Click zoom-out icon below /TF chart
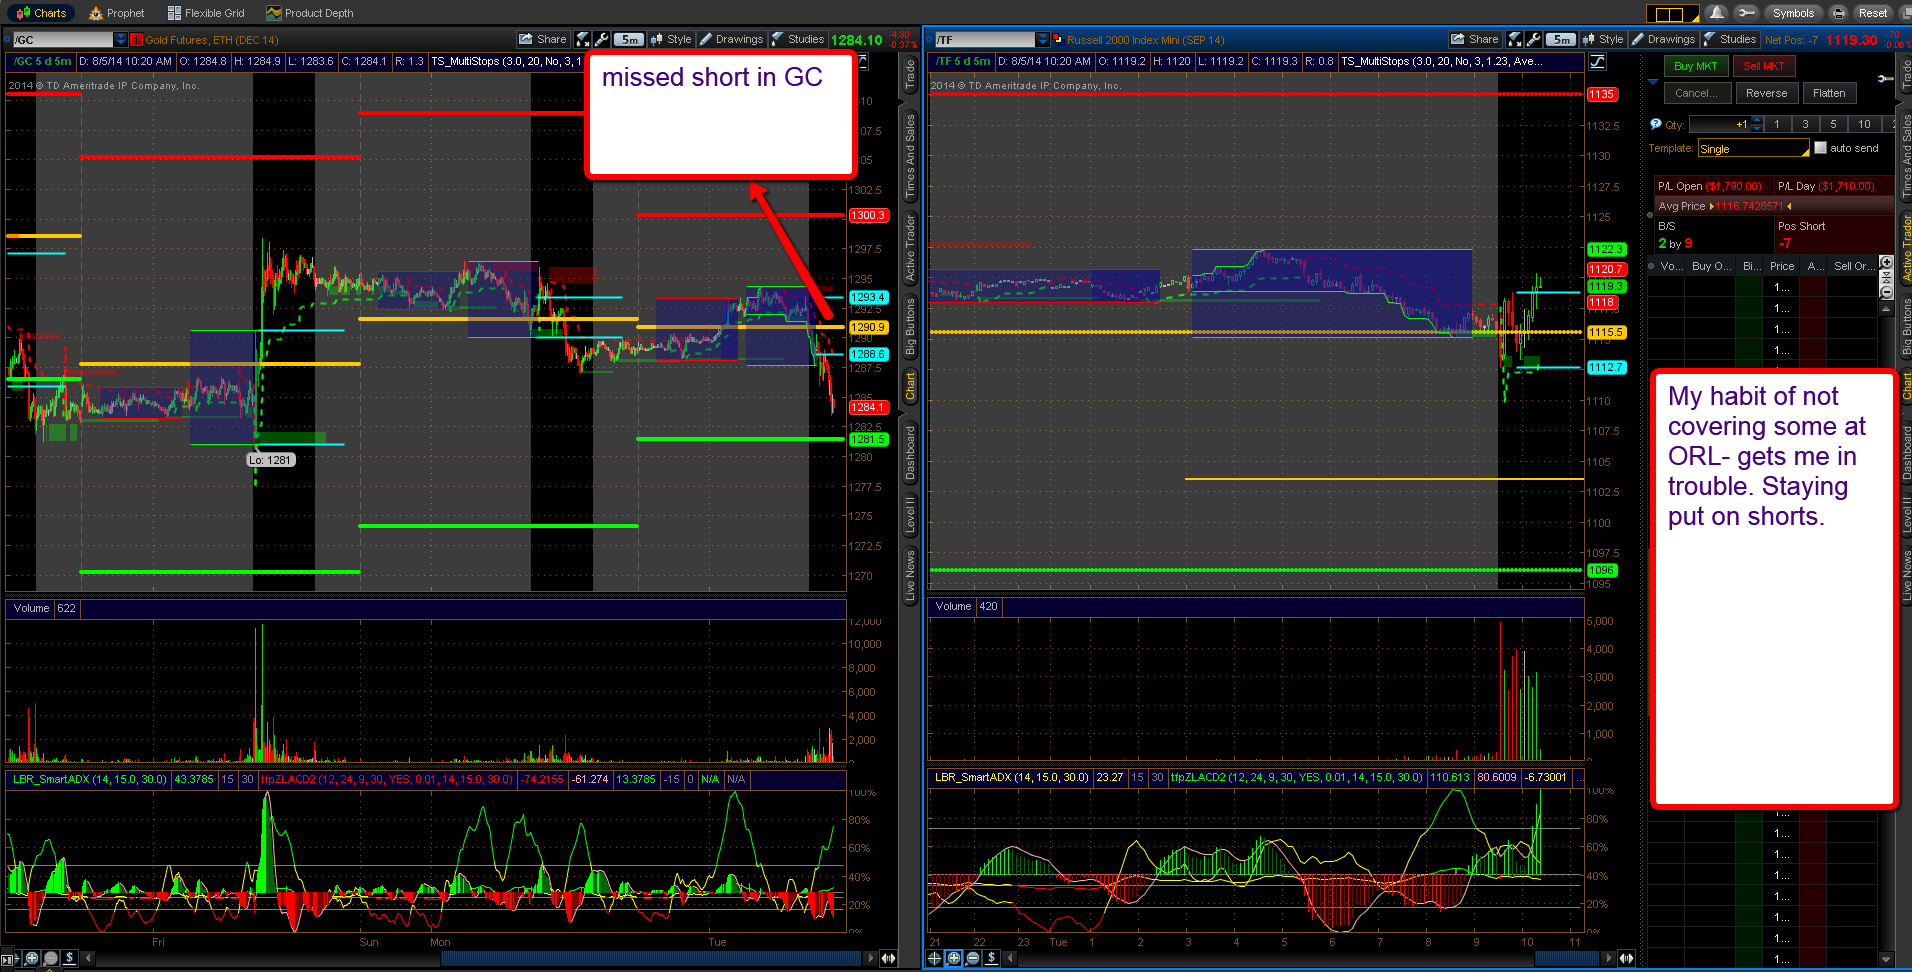 tap(973, 958)
